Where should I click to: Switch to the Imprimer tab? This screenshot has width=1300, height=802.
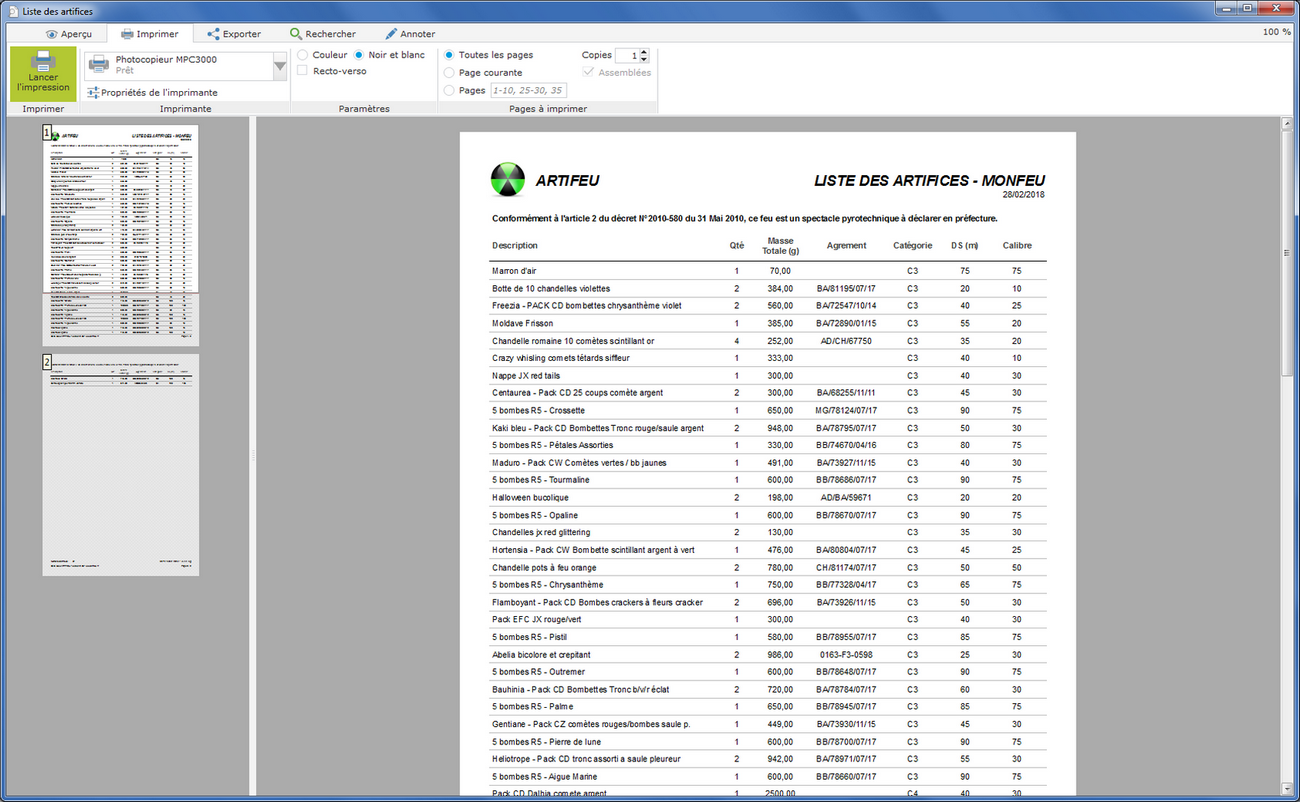(x=149, y=33)
